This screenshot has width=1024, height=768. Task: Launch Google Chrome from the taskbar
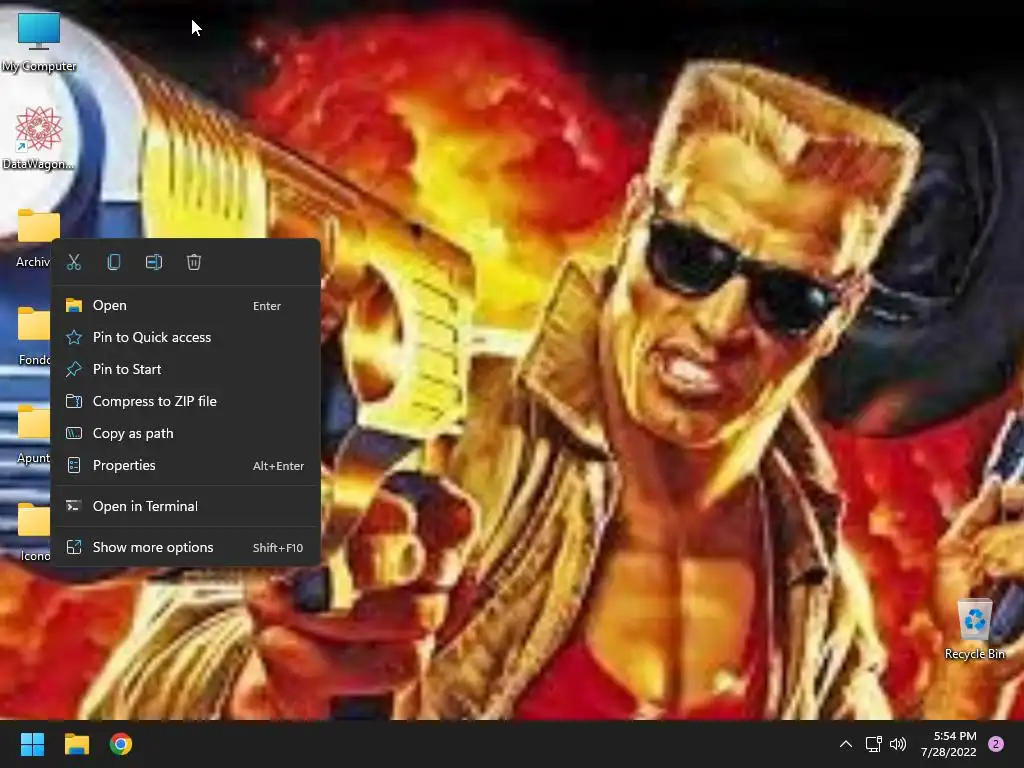pos(121,744)
